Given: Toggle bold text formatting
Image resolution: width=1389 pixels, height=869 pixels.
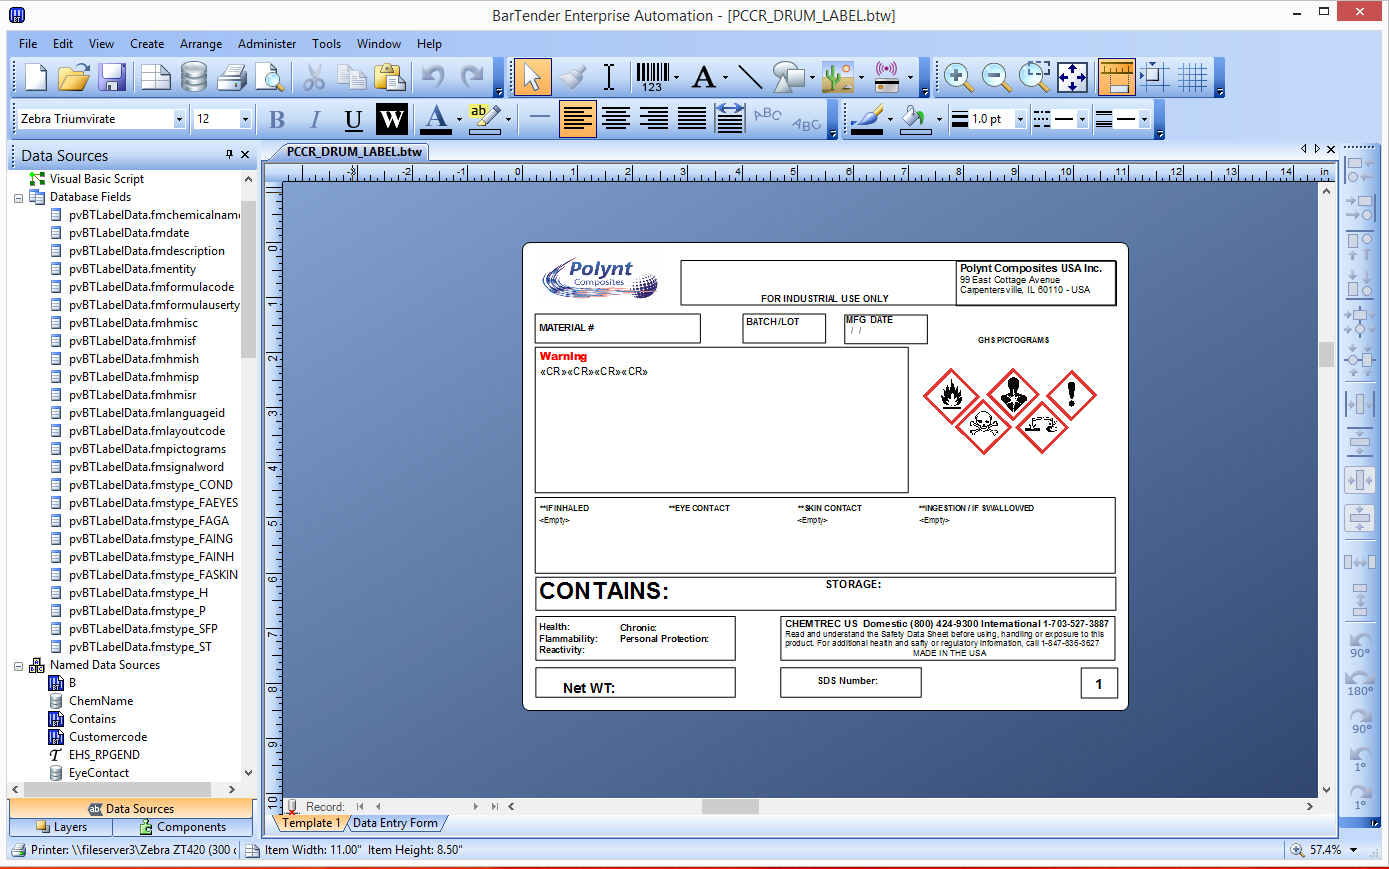Looking at the screenshot, I should (x=277, y=119).
